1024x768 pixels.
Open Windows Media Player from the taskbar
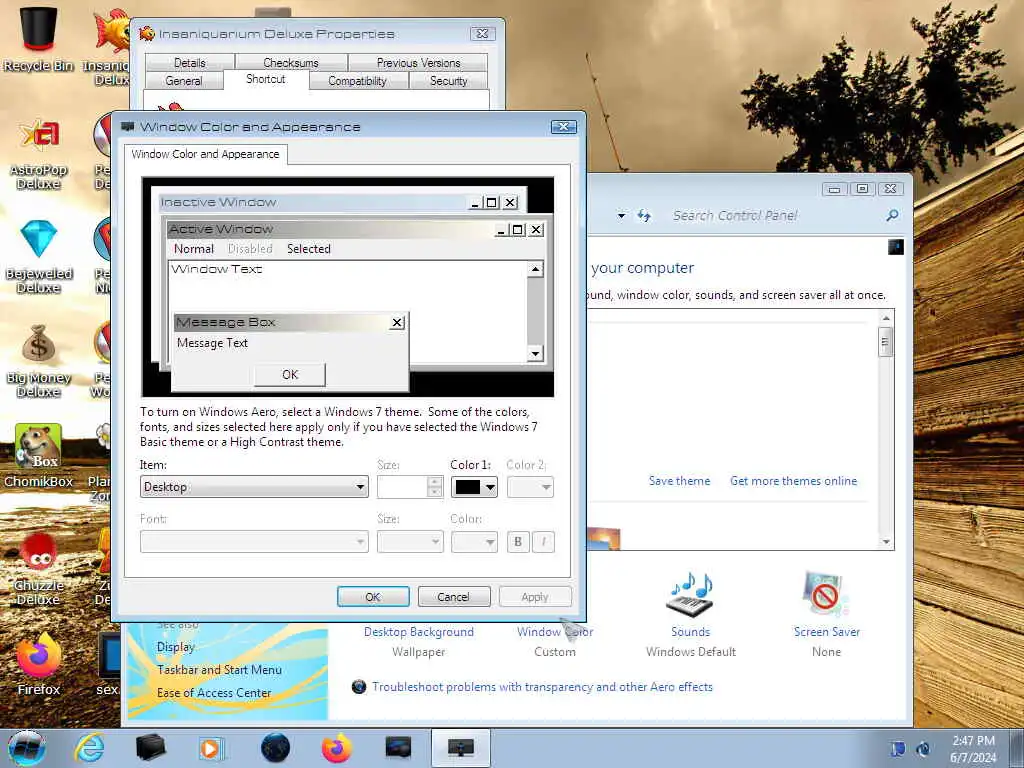[211, 748]
